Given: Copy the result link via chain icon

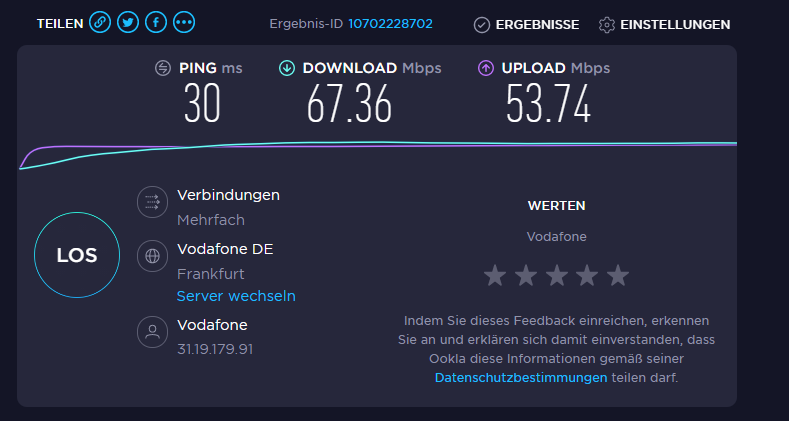Looking at the screenshot, I should (100, 23).
